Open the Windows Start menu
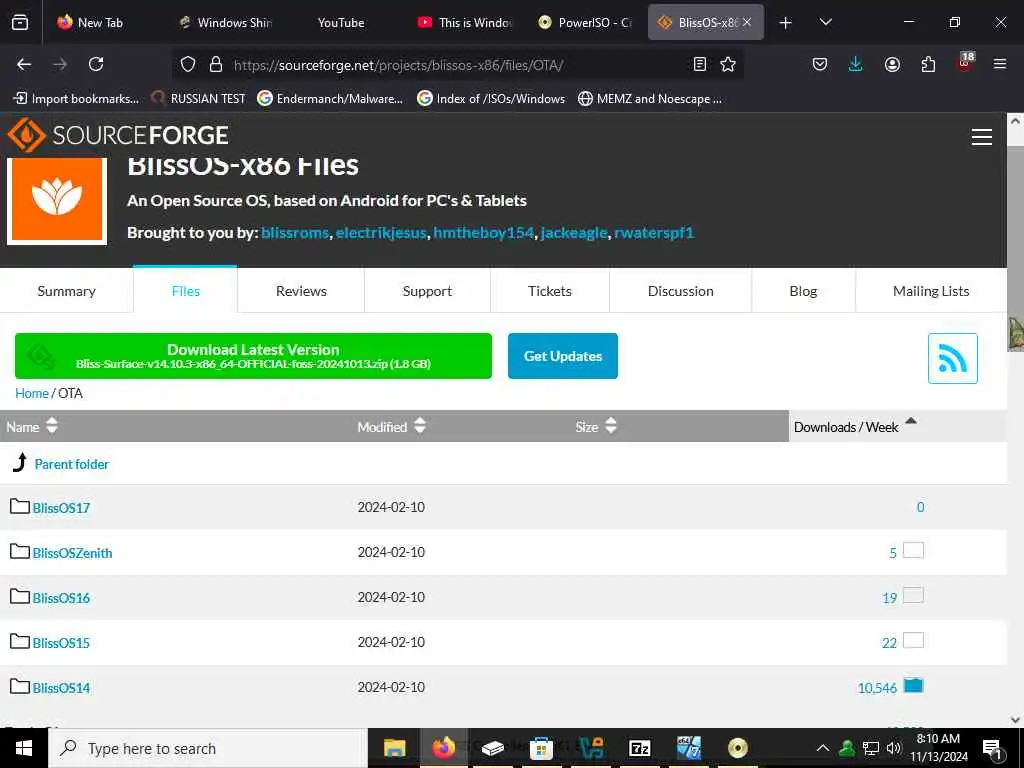 [x=24, y=748]
